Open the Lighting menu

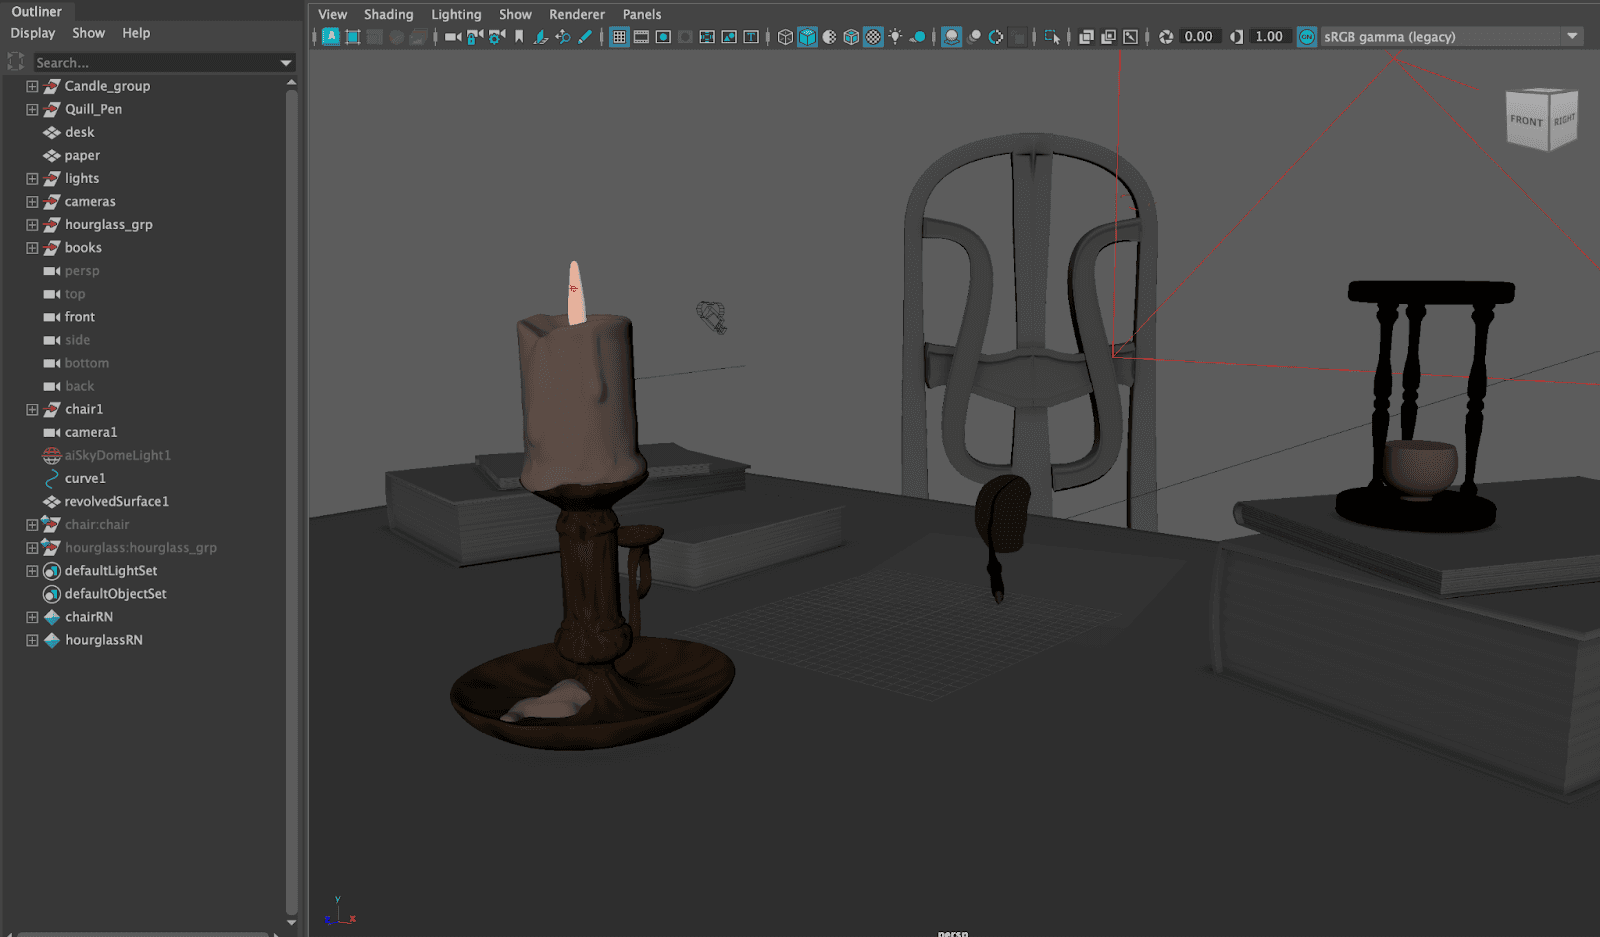pos(456,14)
